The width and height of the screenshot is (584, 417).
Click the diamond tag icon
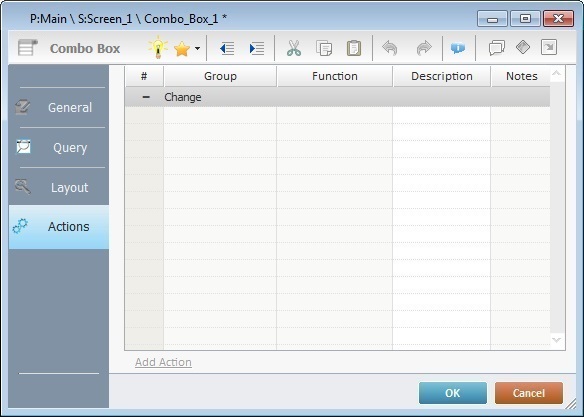(523, 47)
